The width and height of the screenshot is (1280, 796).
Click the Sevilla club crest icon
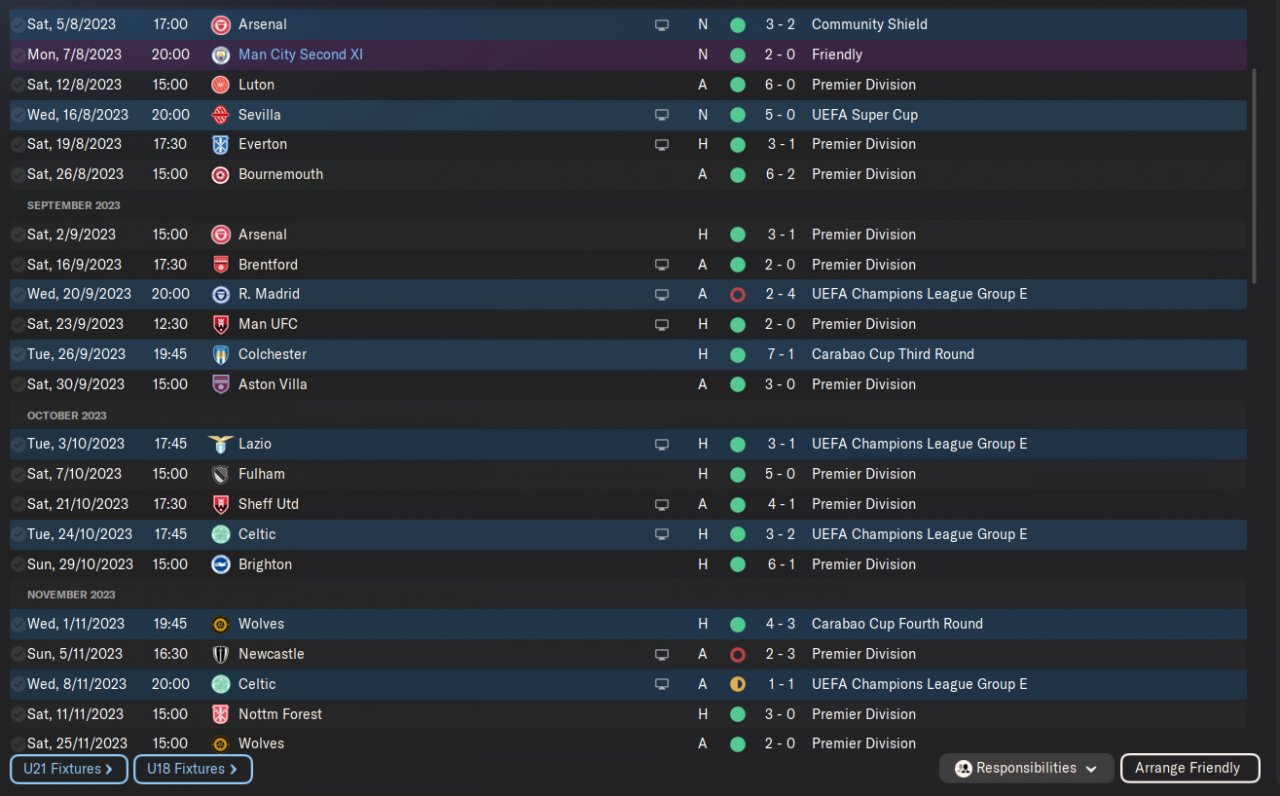pyautogui.click(x=221, y=115)
